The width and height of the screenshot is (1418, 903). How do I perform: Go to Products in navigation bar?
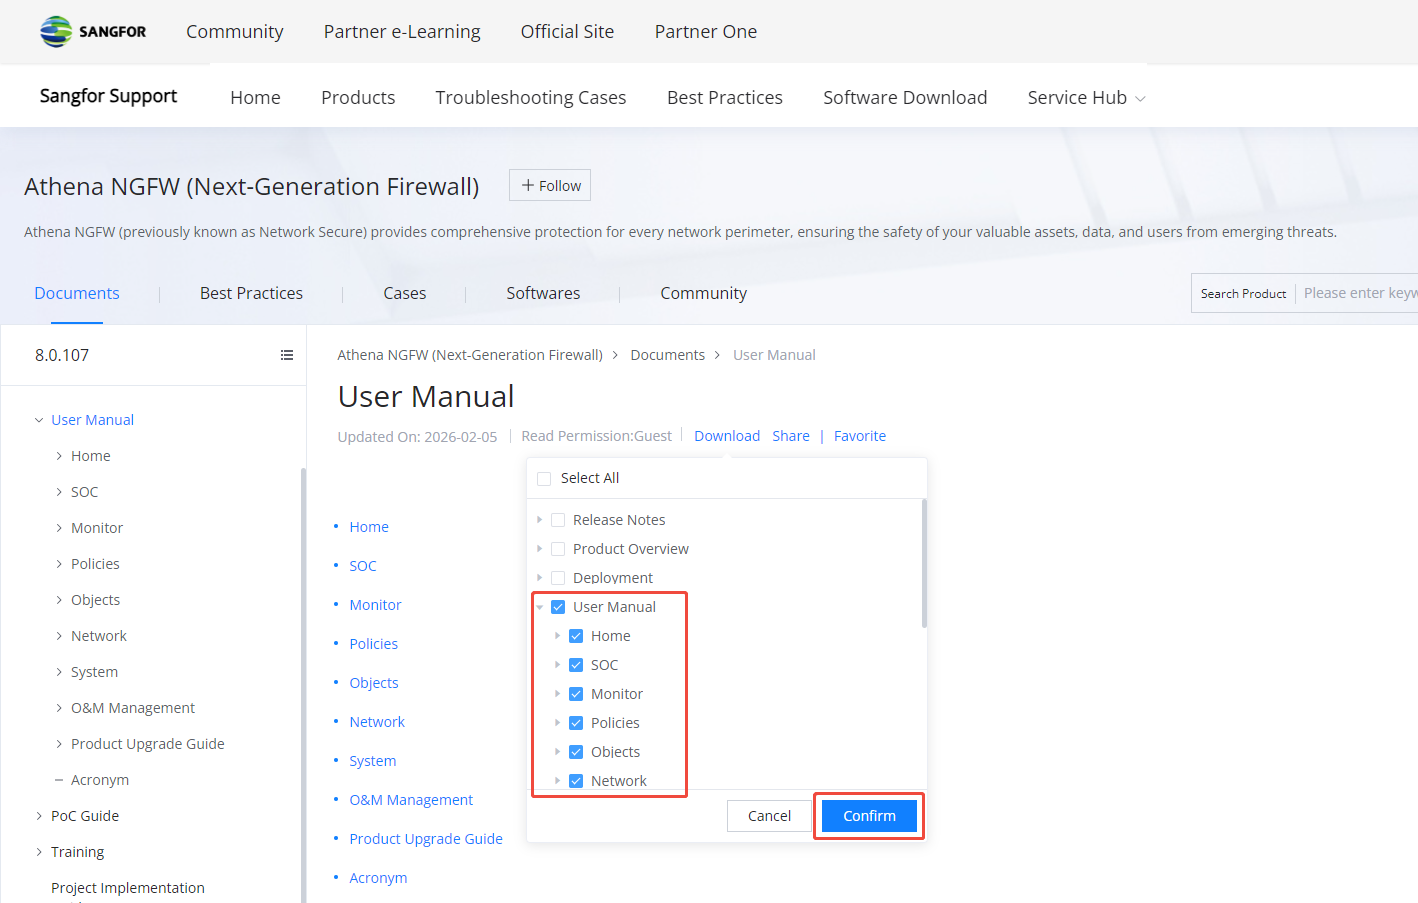358,97
